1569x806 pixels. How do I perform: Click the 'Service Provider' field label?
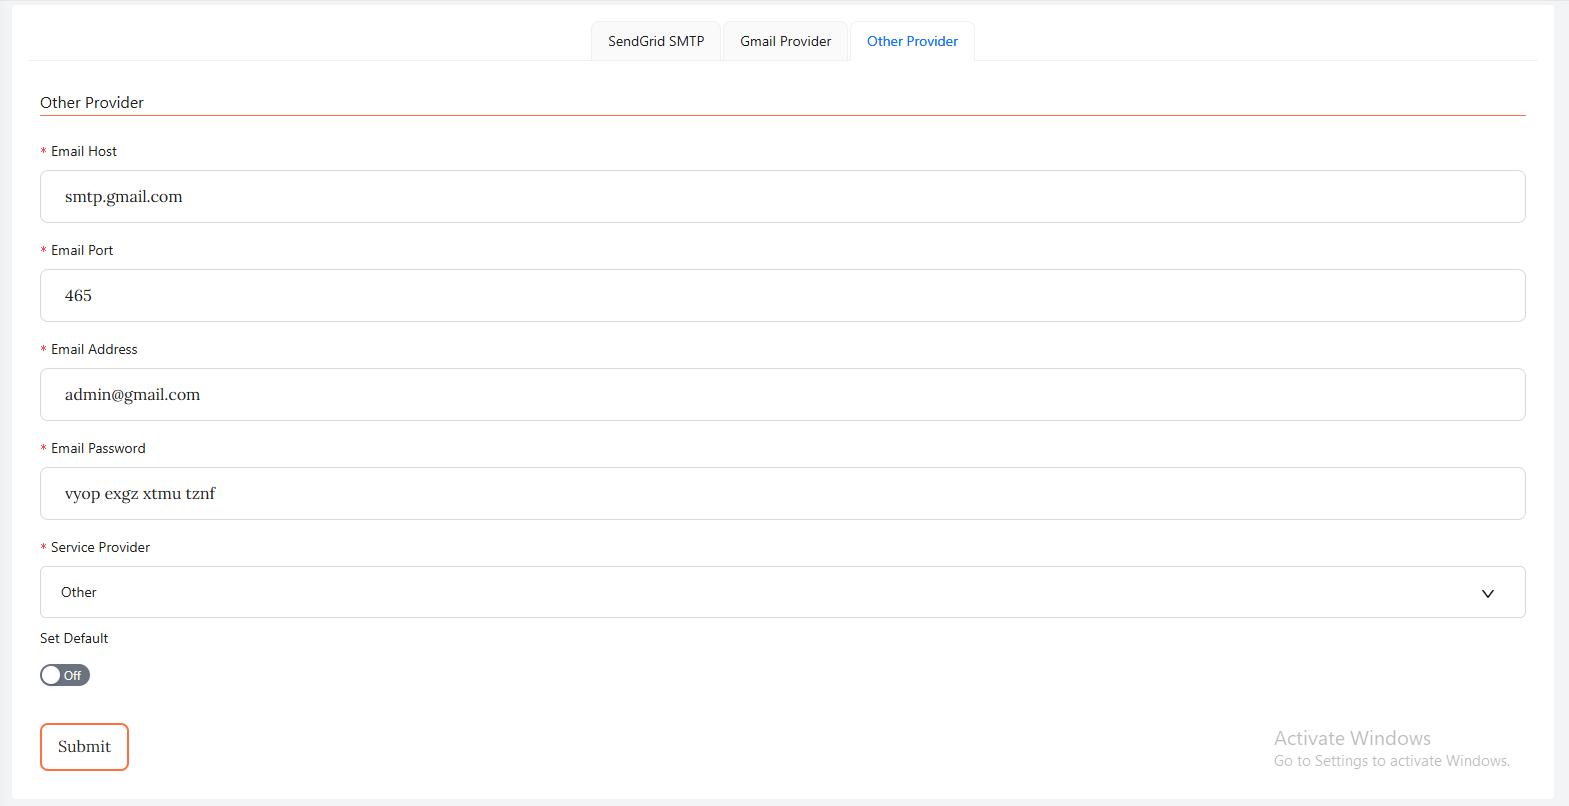[100, 547]
